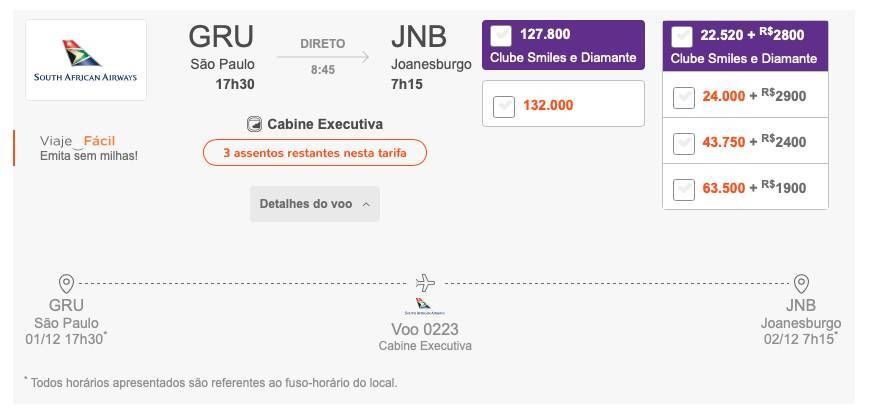Click the executive cabin seat icon
The image size is (874, 412).
click(254, 124)
